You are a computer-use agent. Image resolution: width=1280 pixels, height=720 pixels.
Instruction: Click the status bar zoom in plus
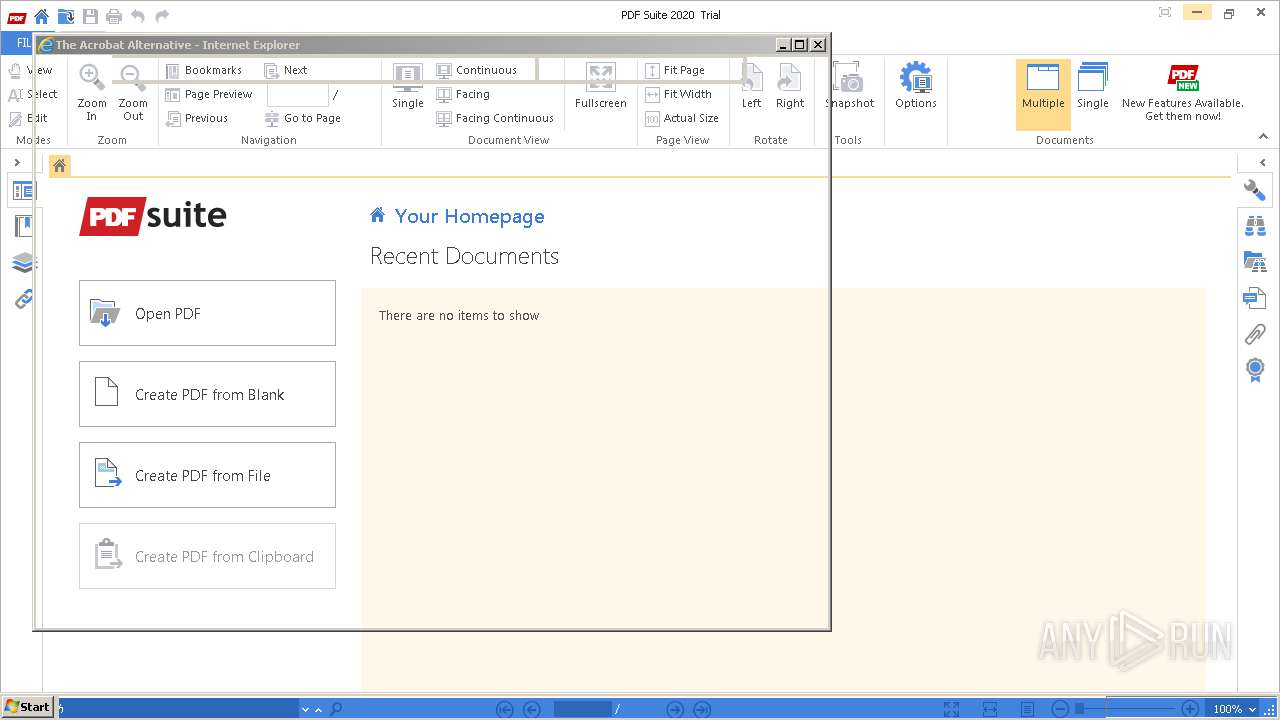[x=1190, y=709]
